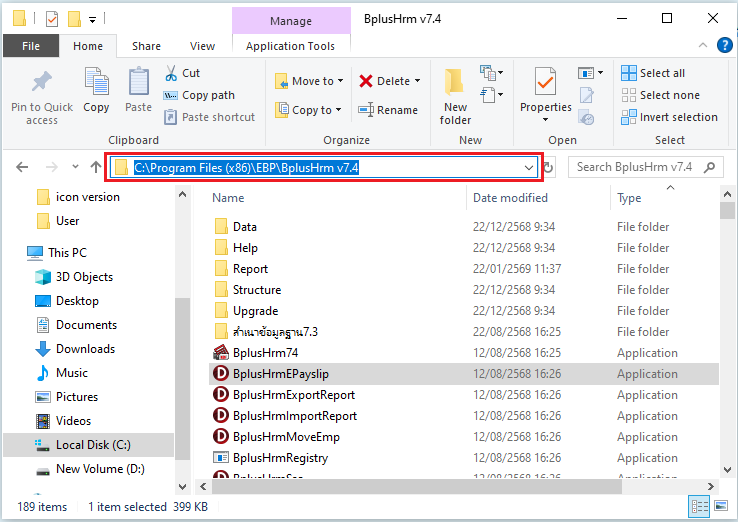Click the red Delete X icon
Viewport: 738px width, 522px height.
(x=366, y=81)
